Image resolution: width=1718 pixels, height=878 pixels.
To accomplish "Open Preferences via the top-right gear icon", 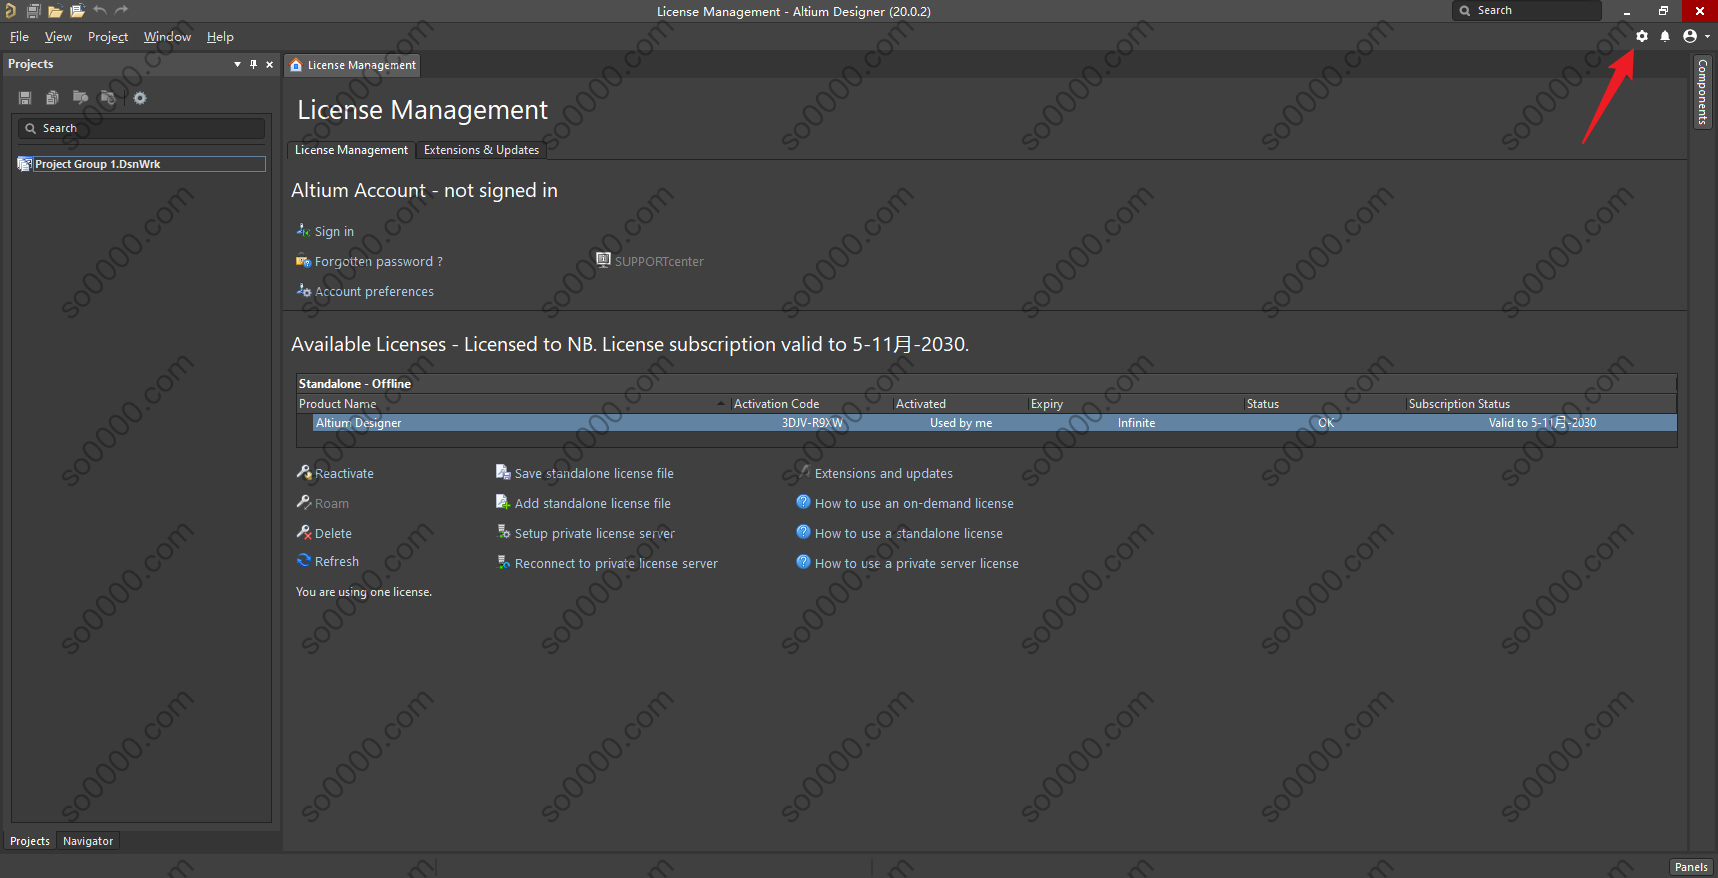I will (x=1641, y=36).
